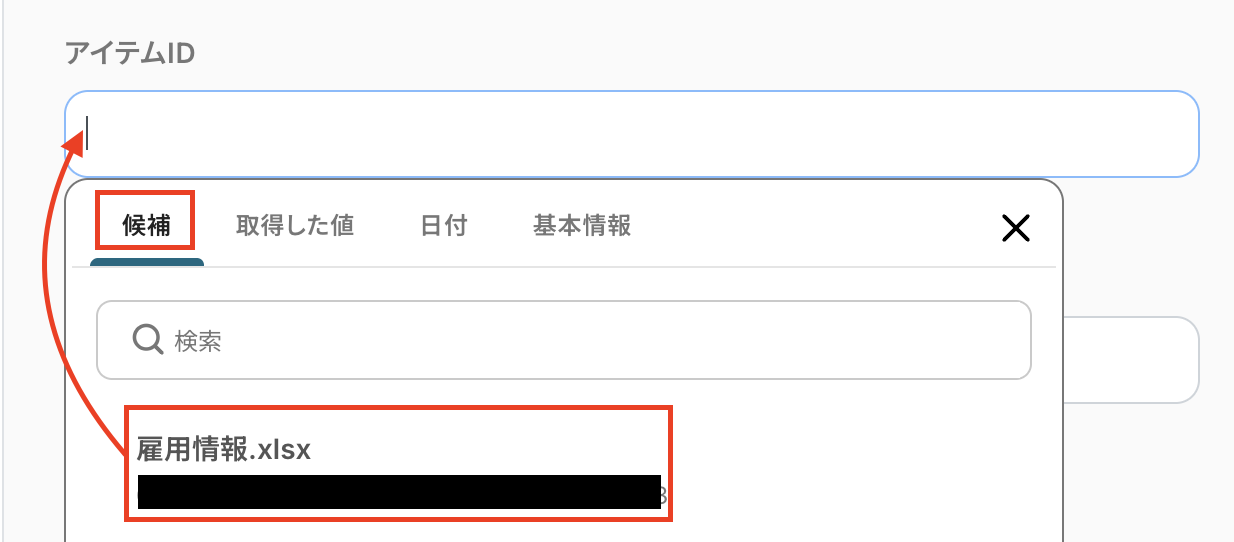Place cursor at text caret in アイテムID box

tap(88, 134)
